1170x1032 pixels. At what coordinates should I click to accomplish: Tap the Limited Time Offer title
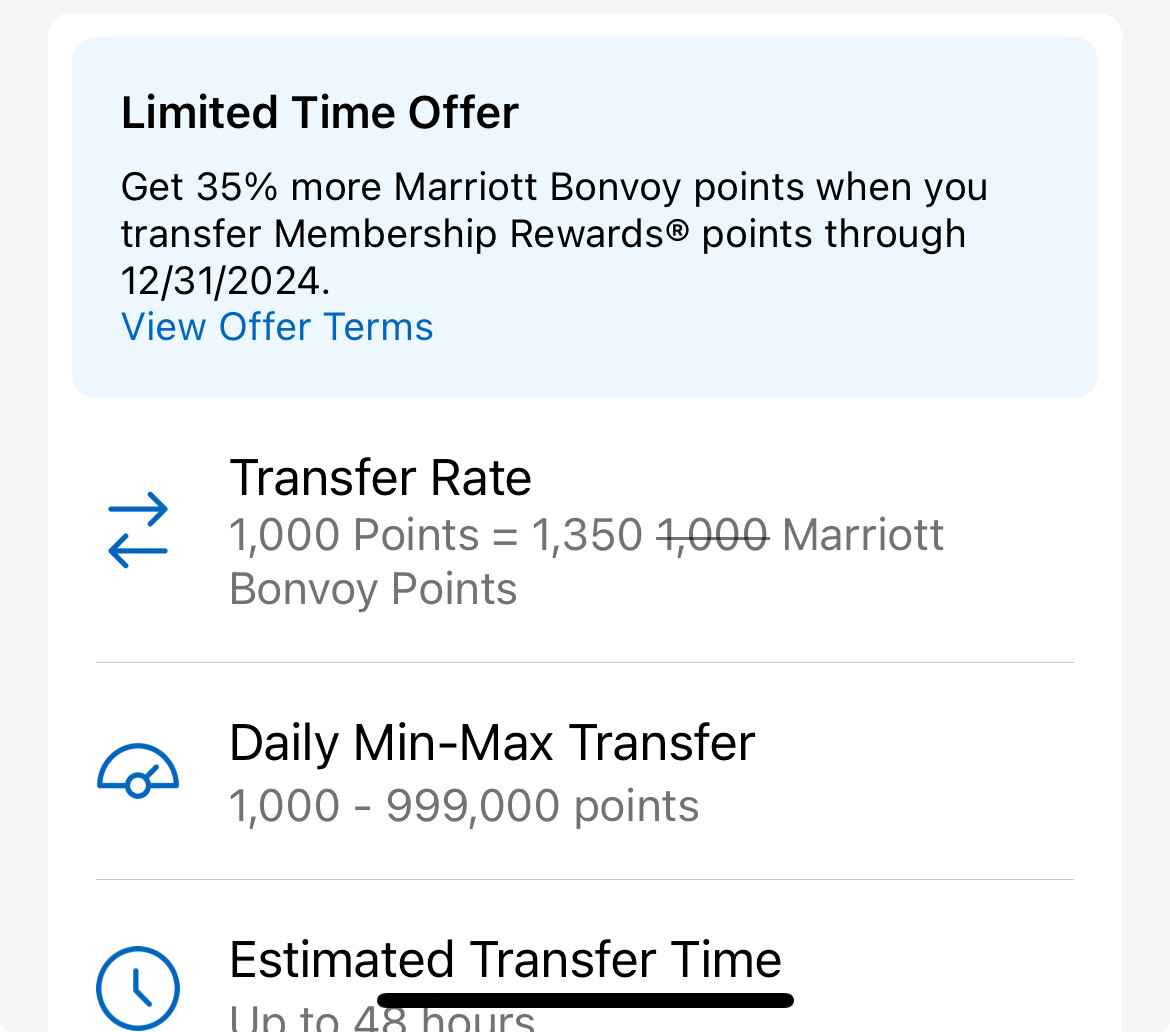pos(320,113)
